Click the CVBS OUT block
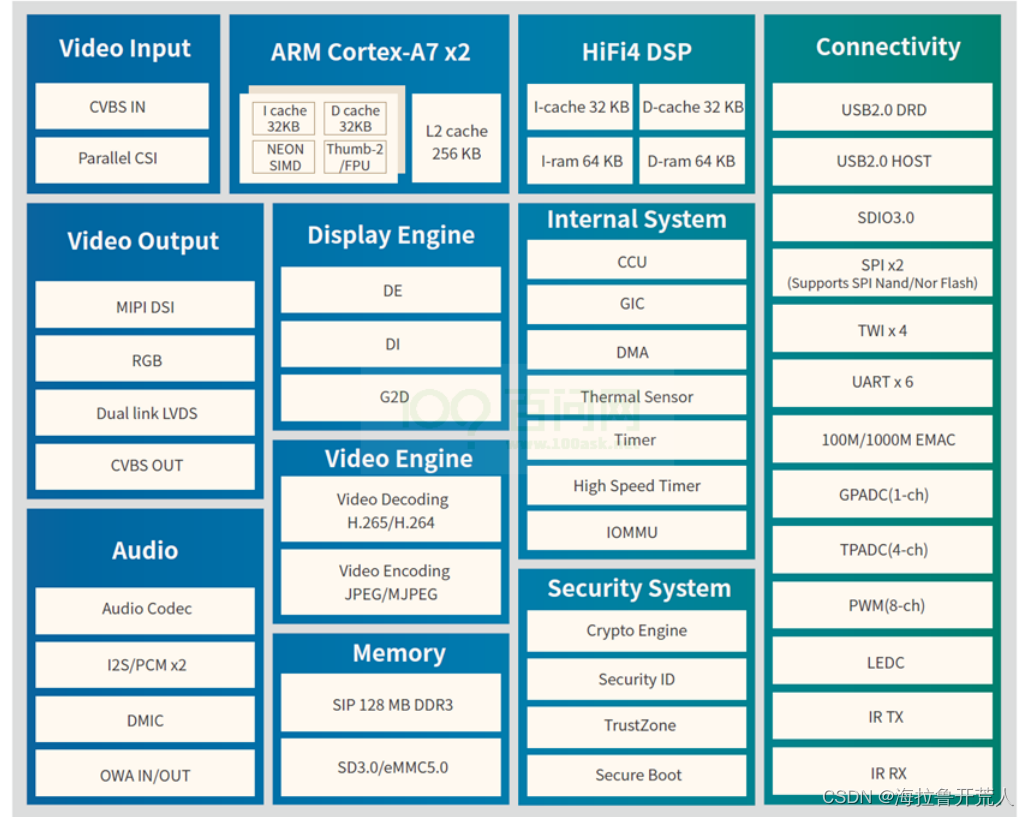1030x817 pixels. point(145,467)
